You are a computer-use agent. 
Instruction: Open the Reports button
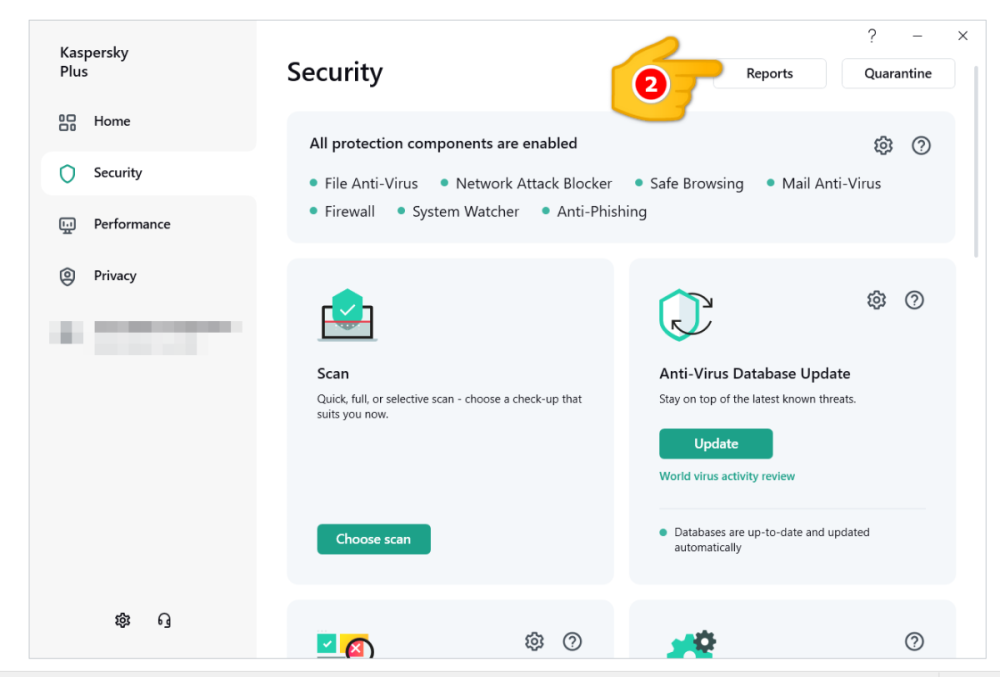[769, 73]
